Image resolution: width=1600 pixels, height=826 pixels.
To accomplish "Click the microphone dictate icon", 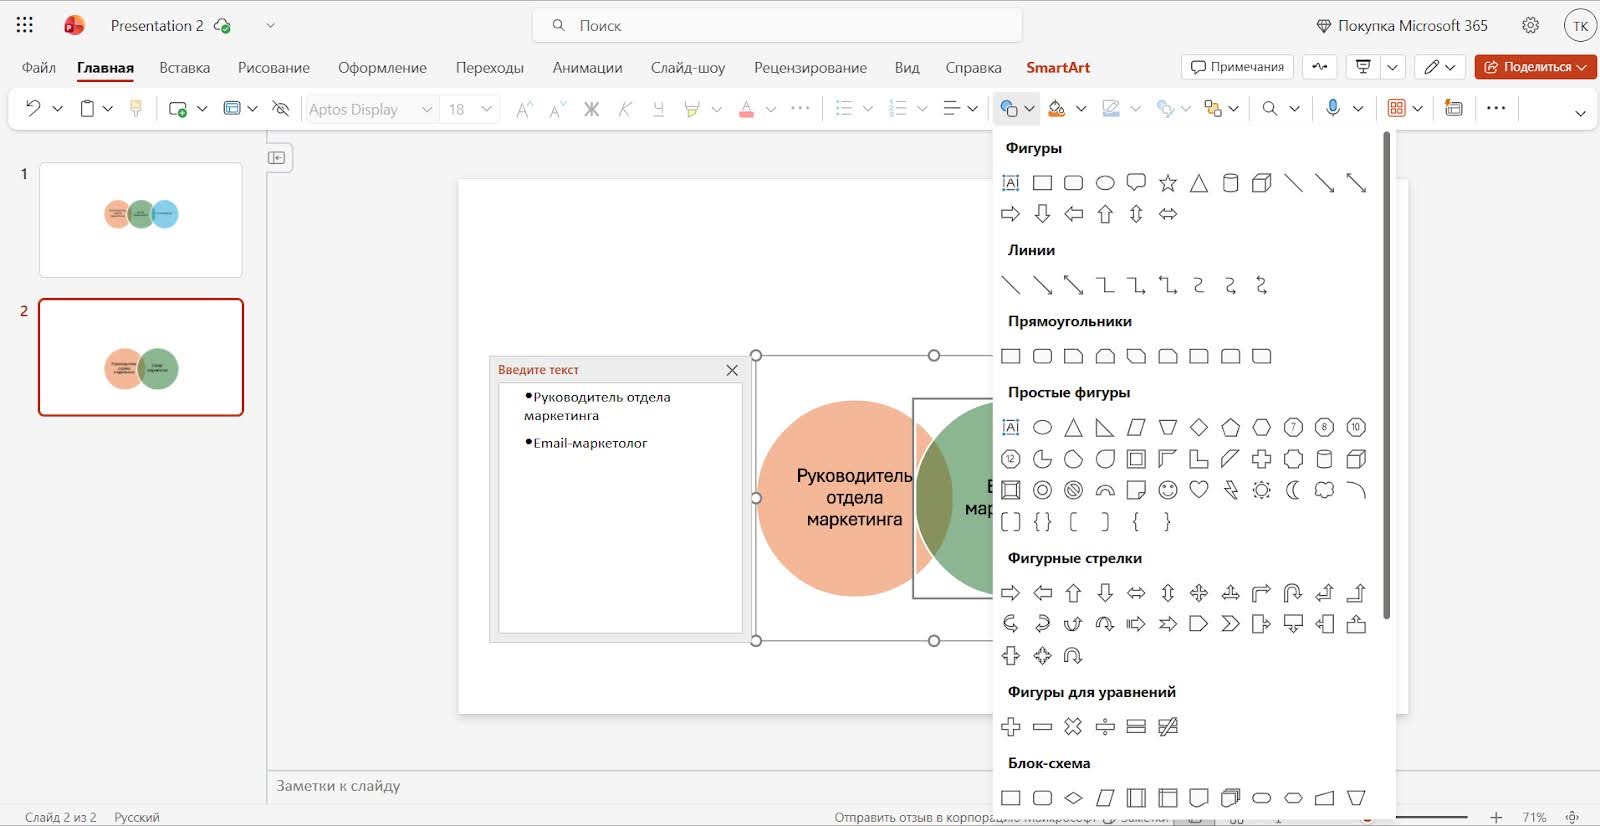I will 1332,108.
